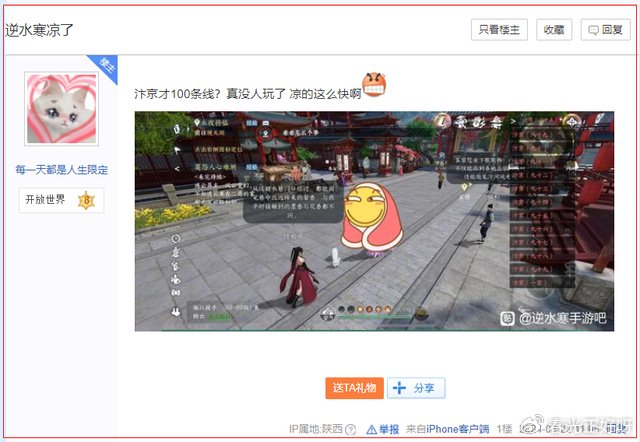640x442 pixels.
Task: Click the 开放世界 level badge
Action: [61, 200]
